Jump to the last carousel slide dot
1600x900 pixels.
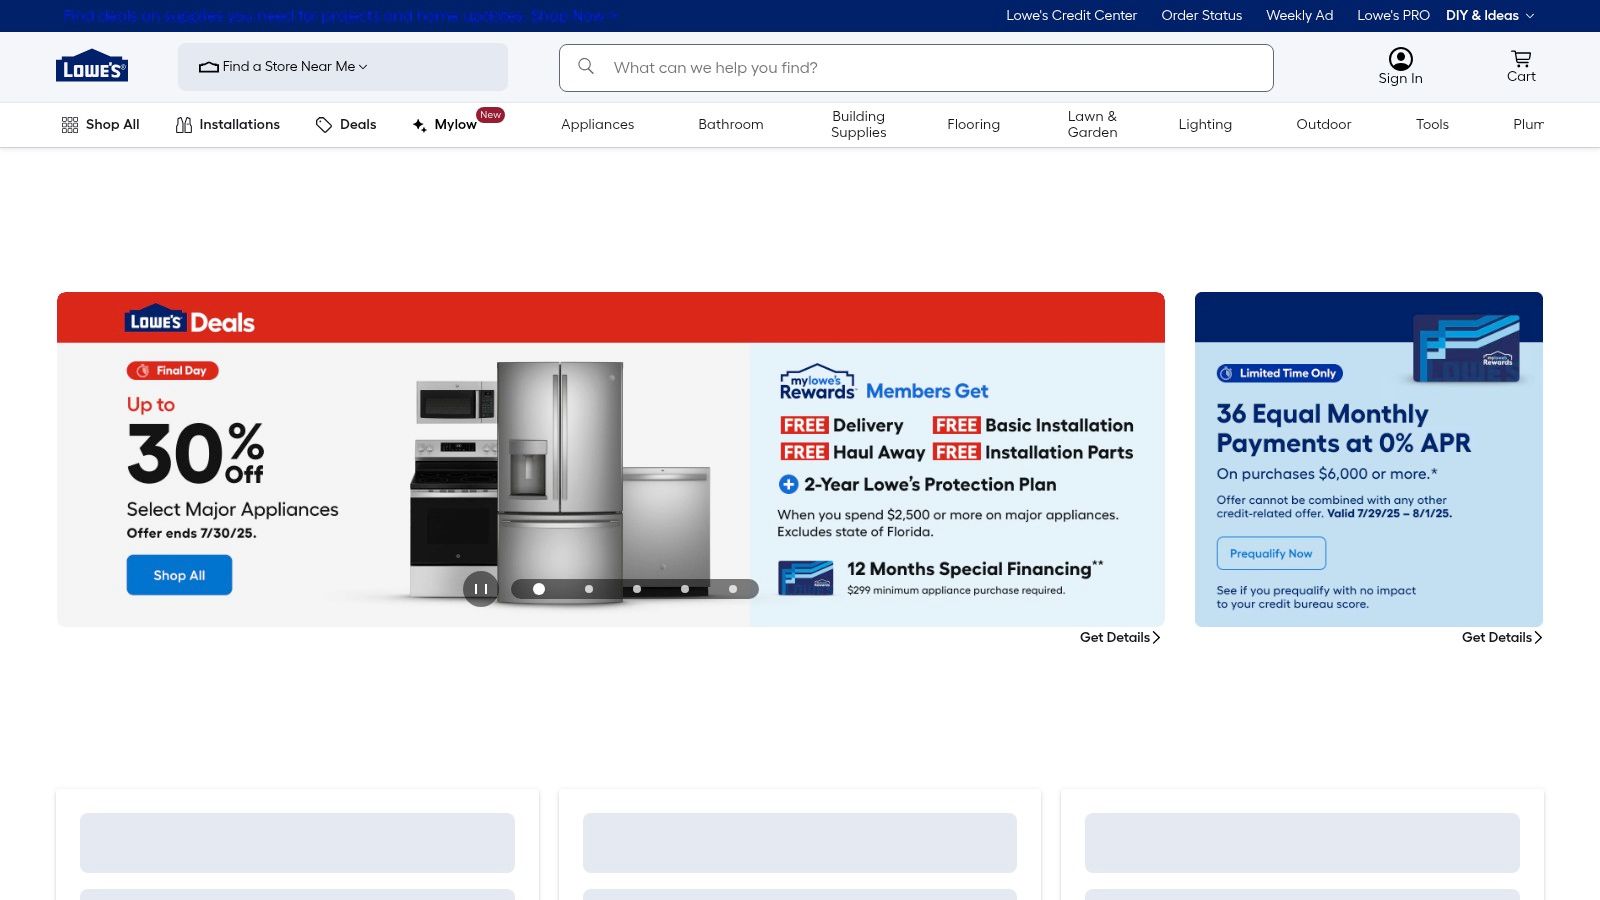733,589
